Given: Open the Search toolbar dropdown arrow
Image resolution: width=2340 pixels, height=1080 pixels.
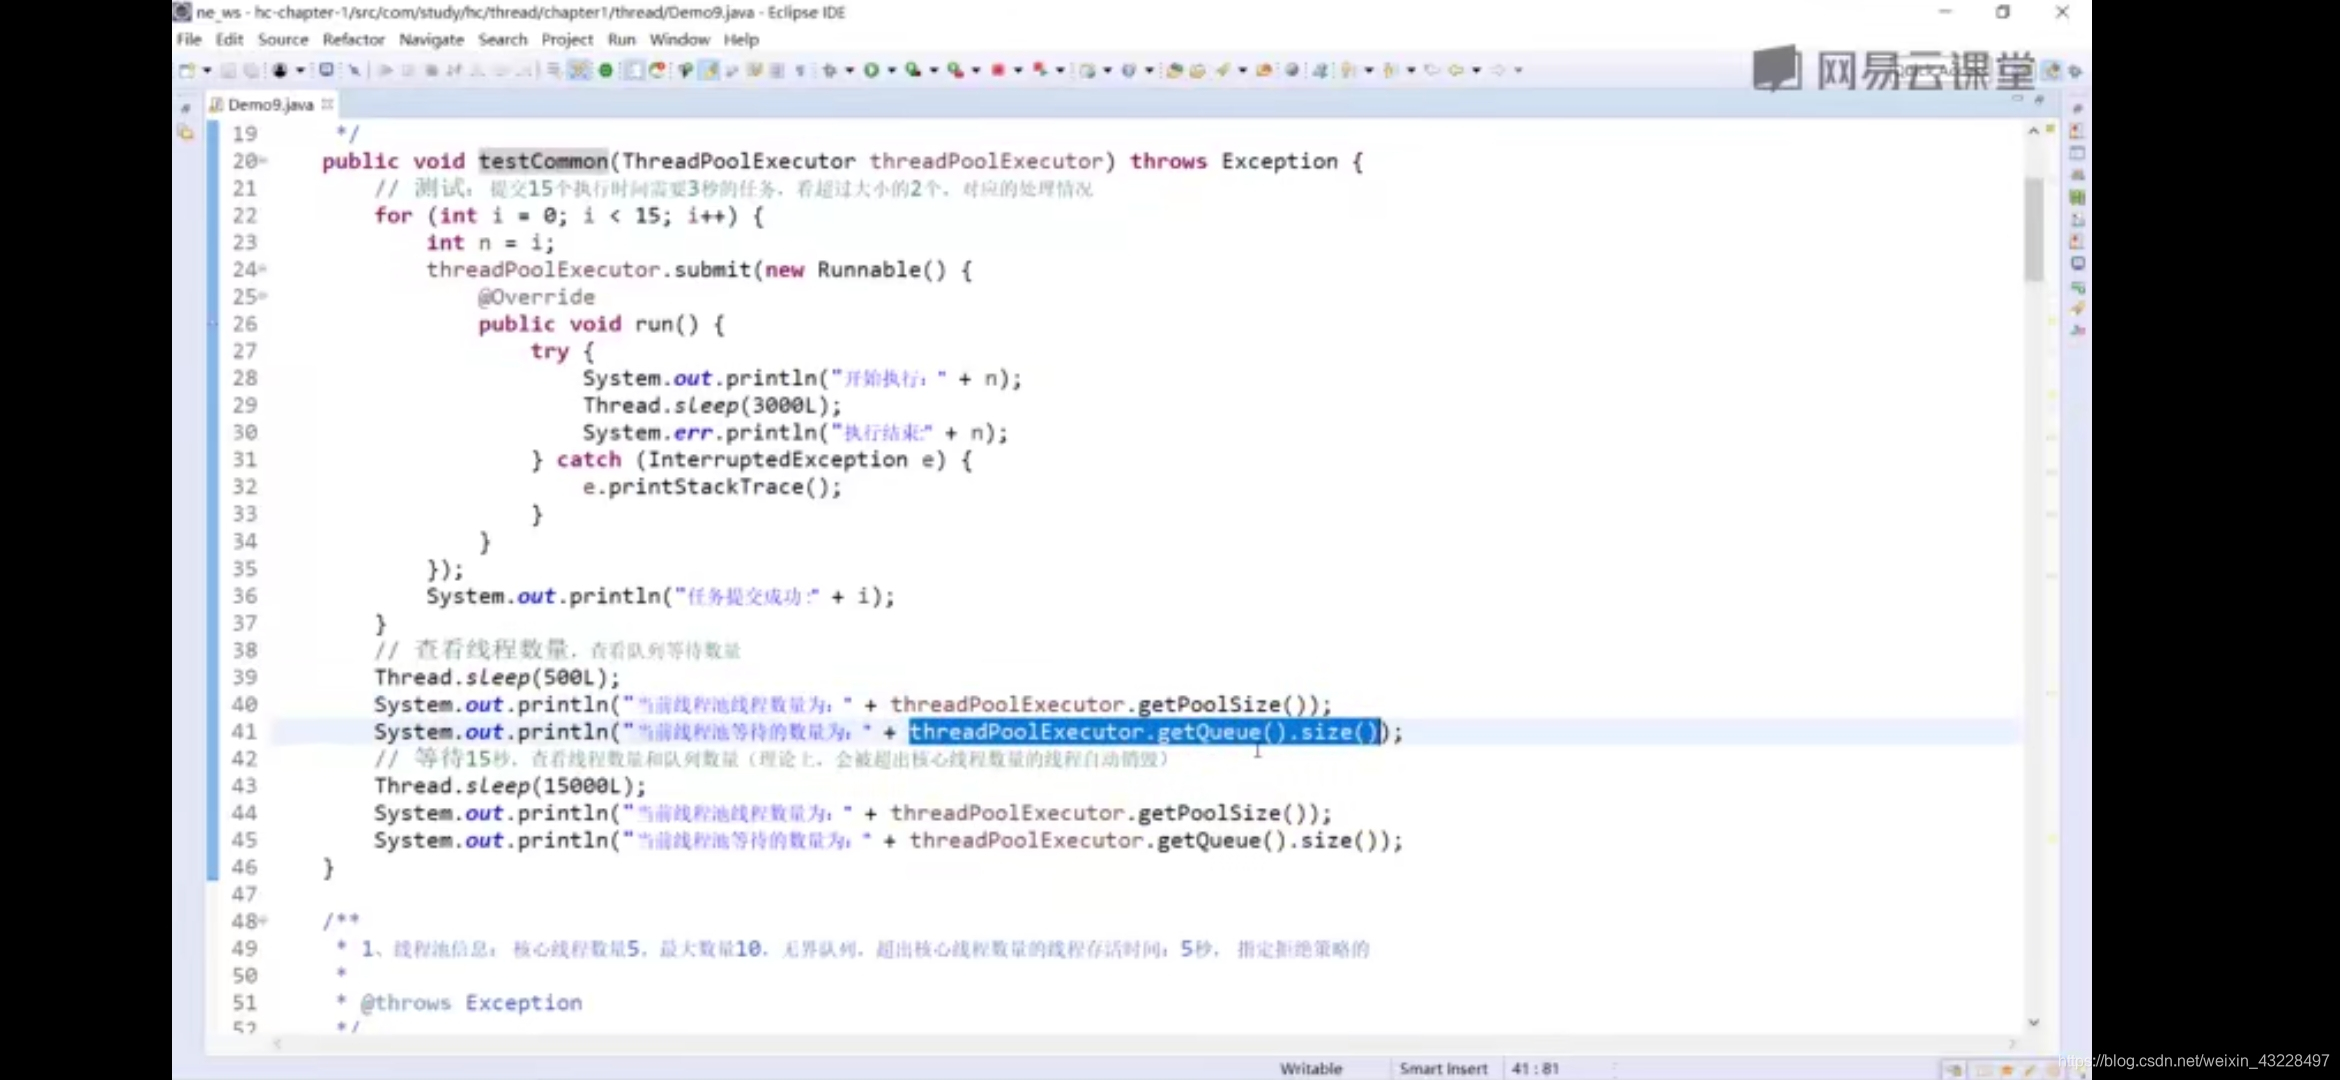Looking at the screenshot, I should point(1242,70).
